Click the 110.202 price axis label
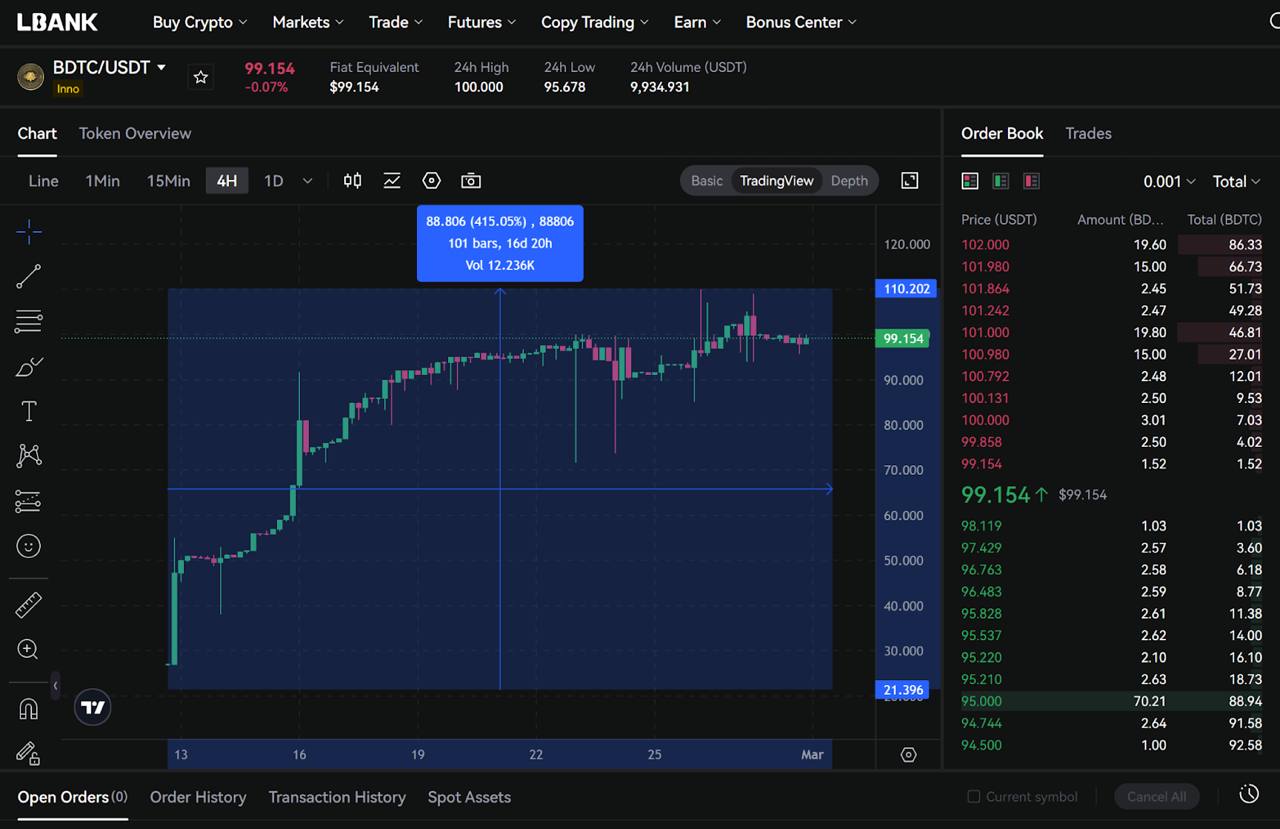 pyautogui.click(x=906, y=289)
